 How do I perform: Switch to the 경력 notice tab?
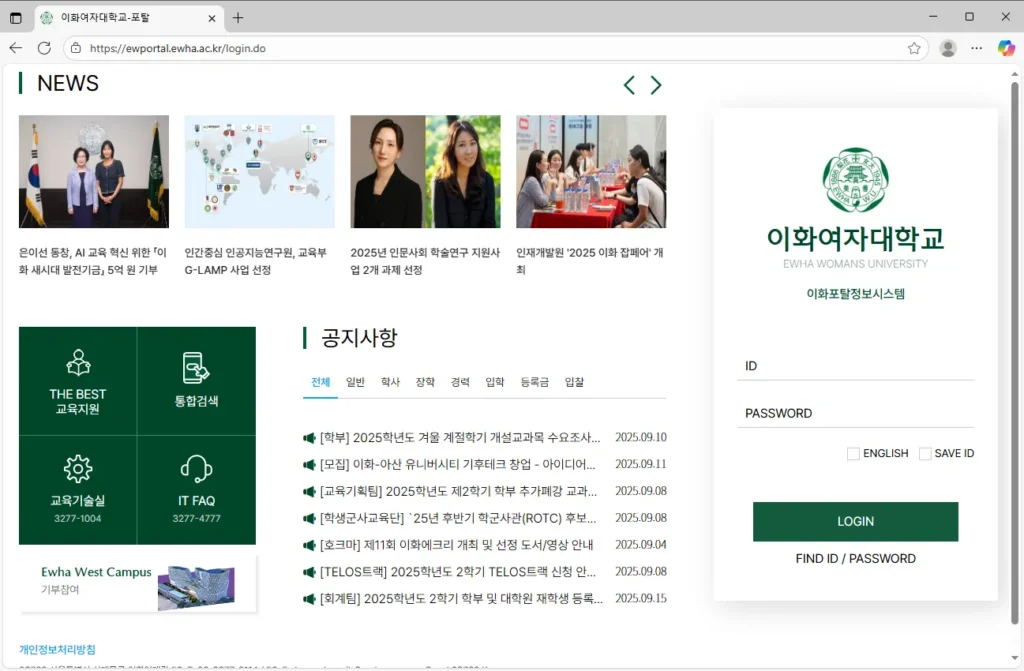point(460,382)
